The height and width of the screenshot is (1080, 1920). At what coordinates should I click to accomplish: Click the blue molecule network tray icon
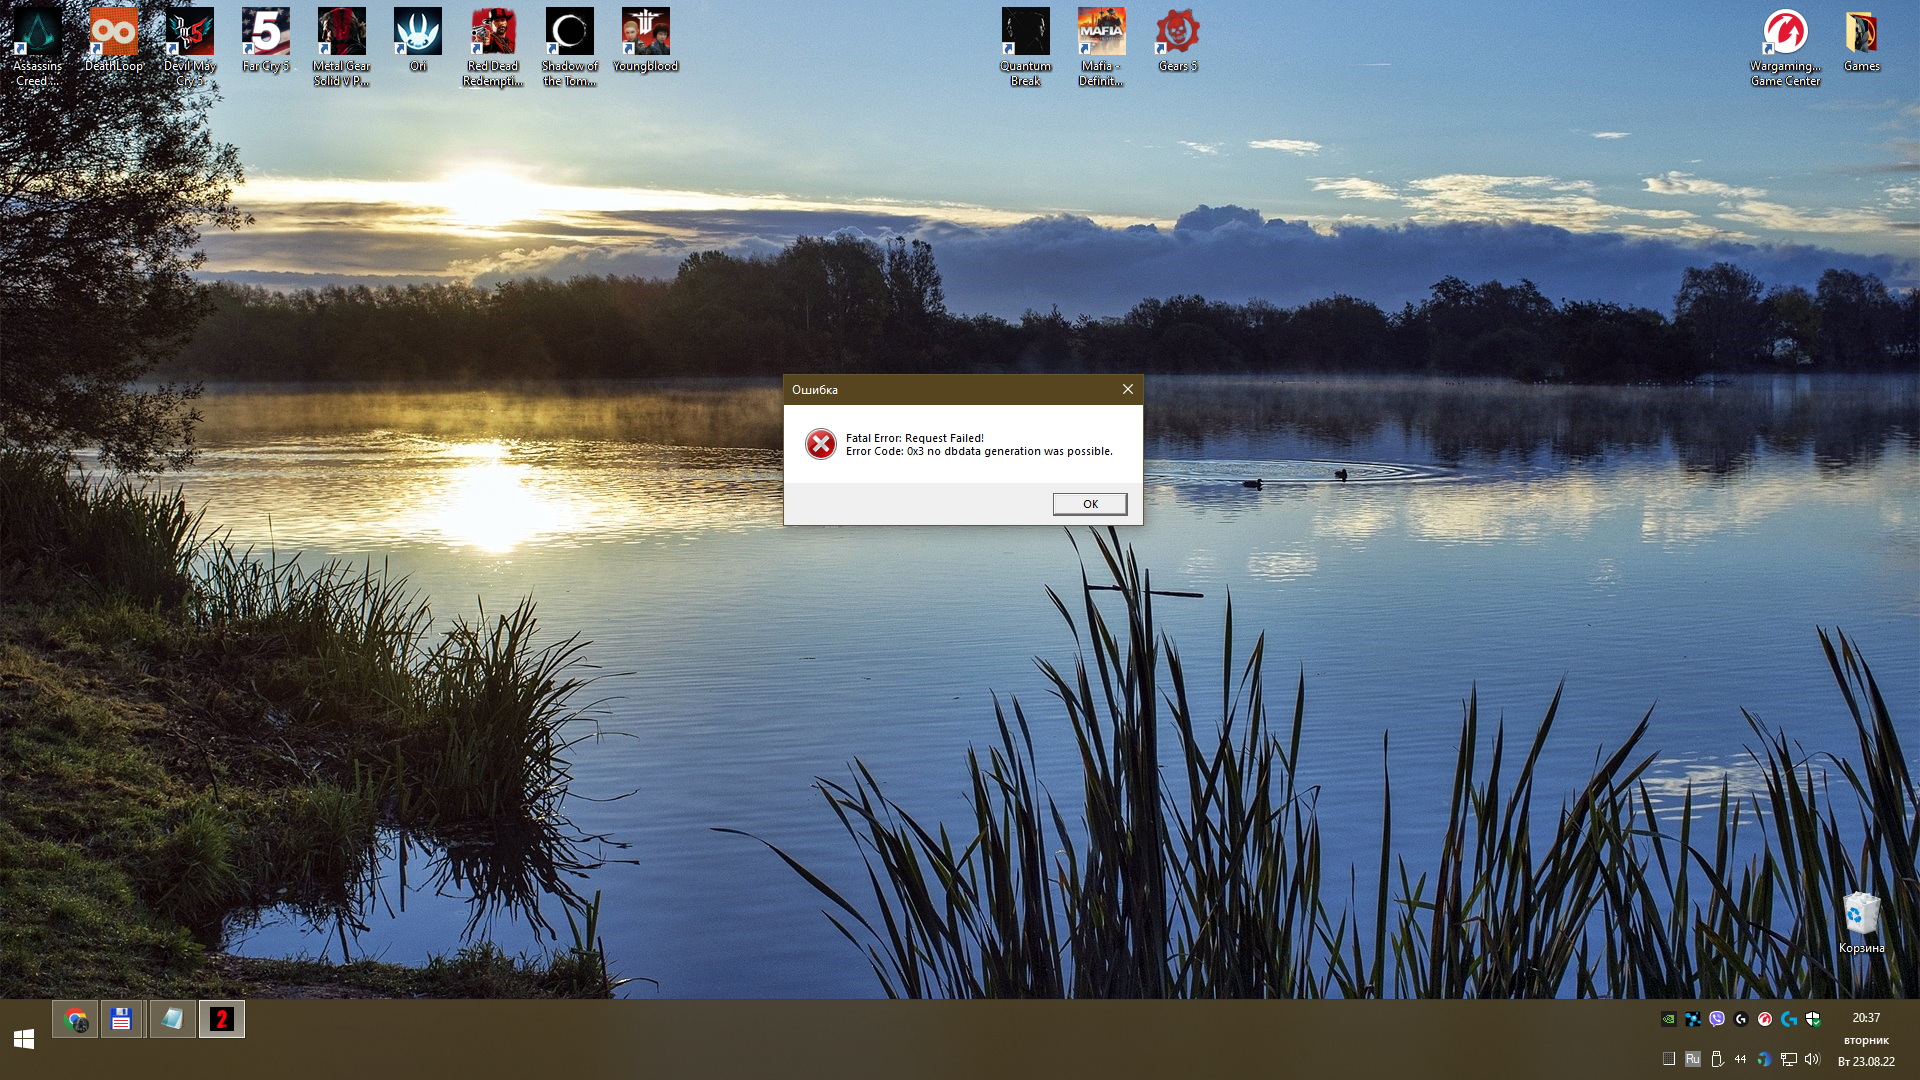click(x=1692, y=1019)
